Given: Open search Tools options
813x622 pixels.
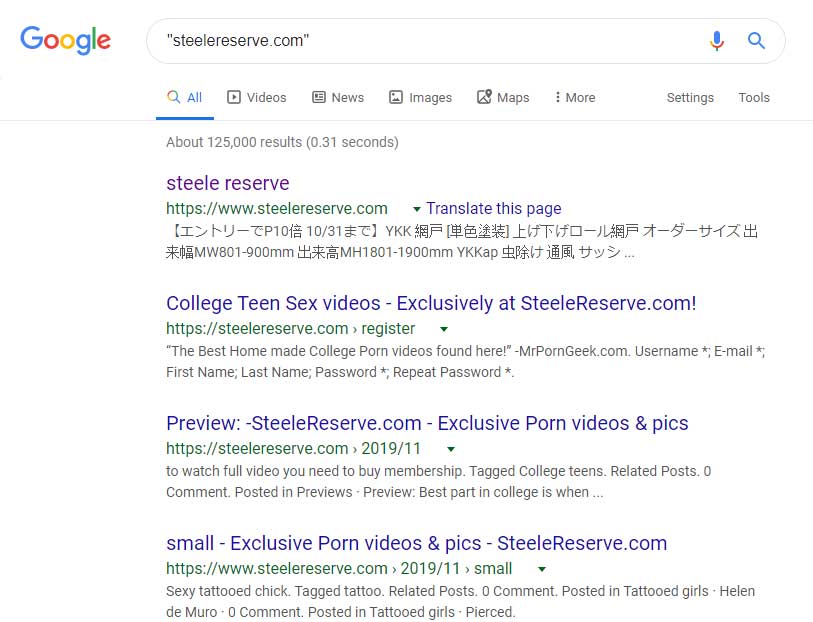Looking at the screenshot, I should [x=754, y=97].
